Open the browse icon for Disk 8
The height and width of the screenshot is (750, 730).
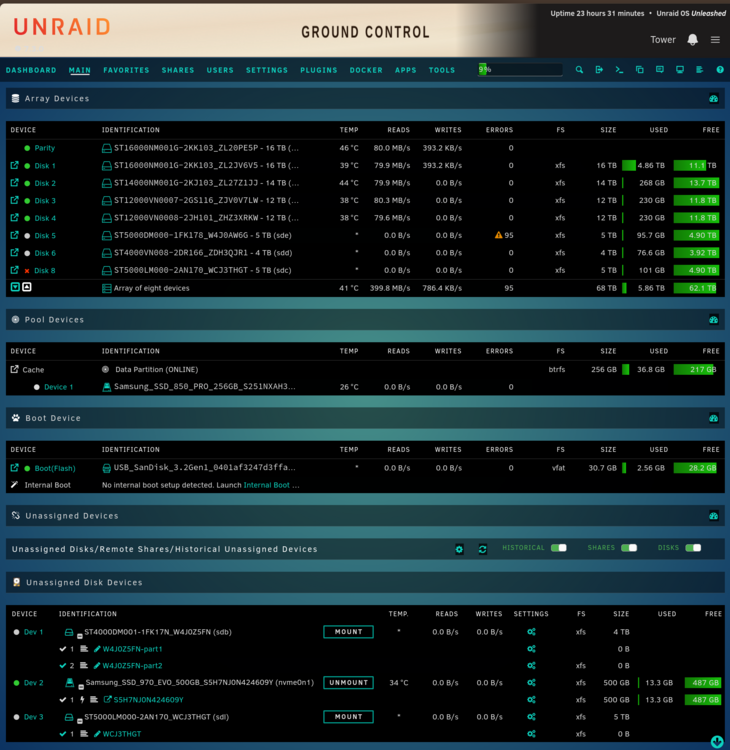tap(14, 270)
